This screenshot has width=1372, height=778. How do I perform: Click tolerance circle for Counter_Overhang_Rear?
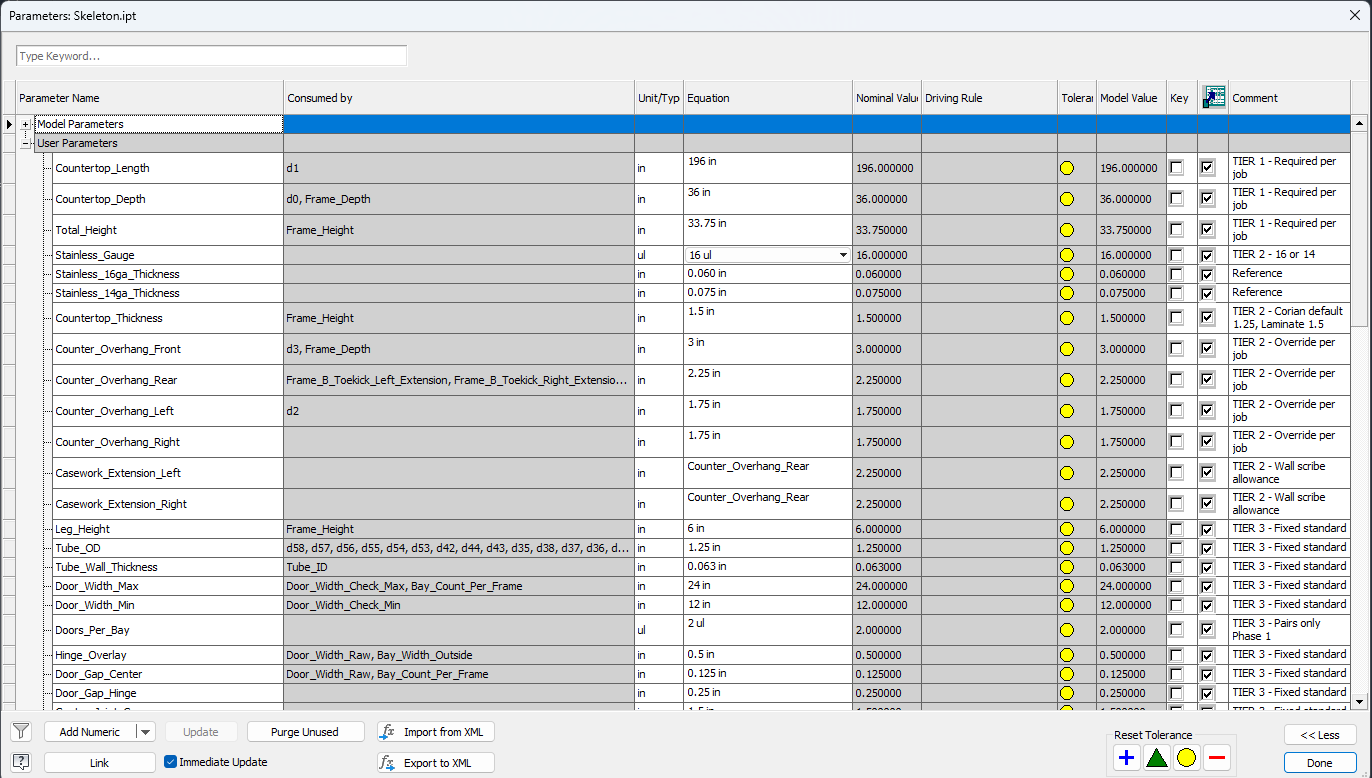pos(1067,380)
